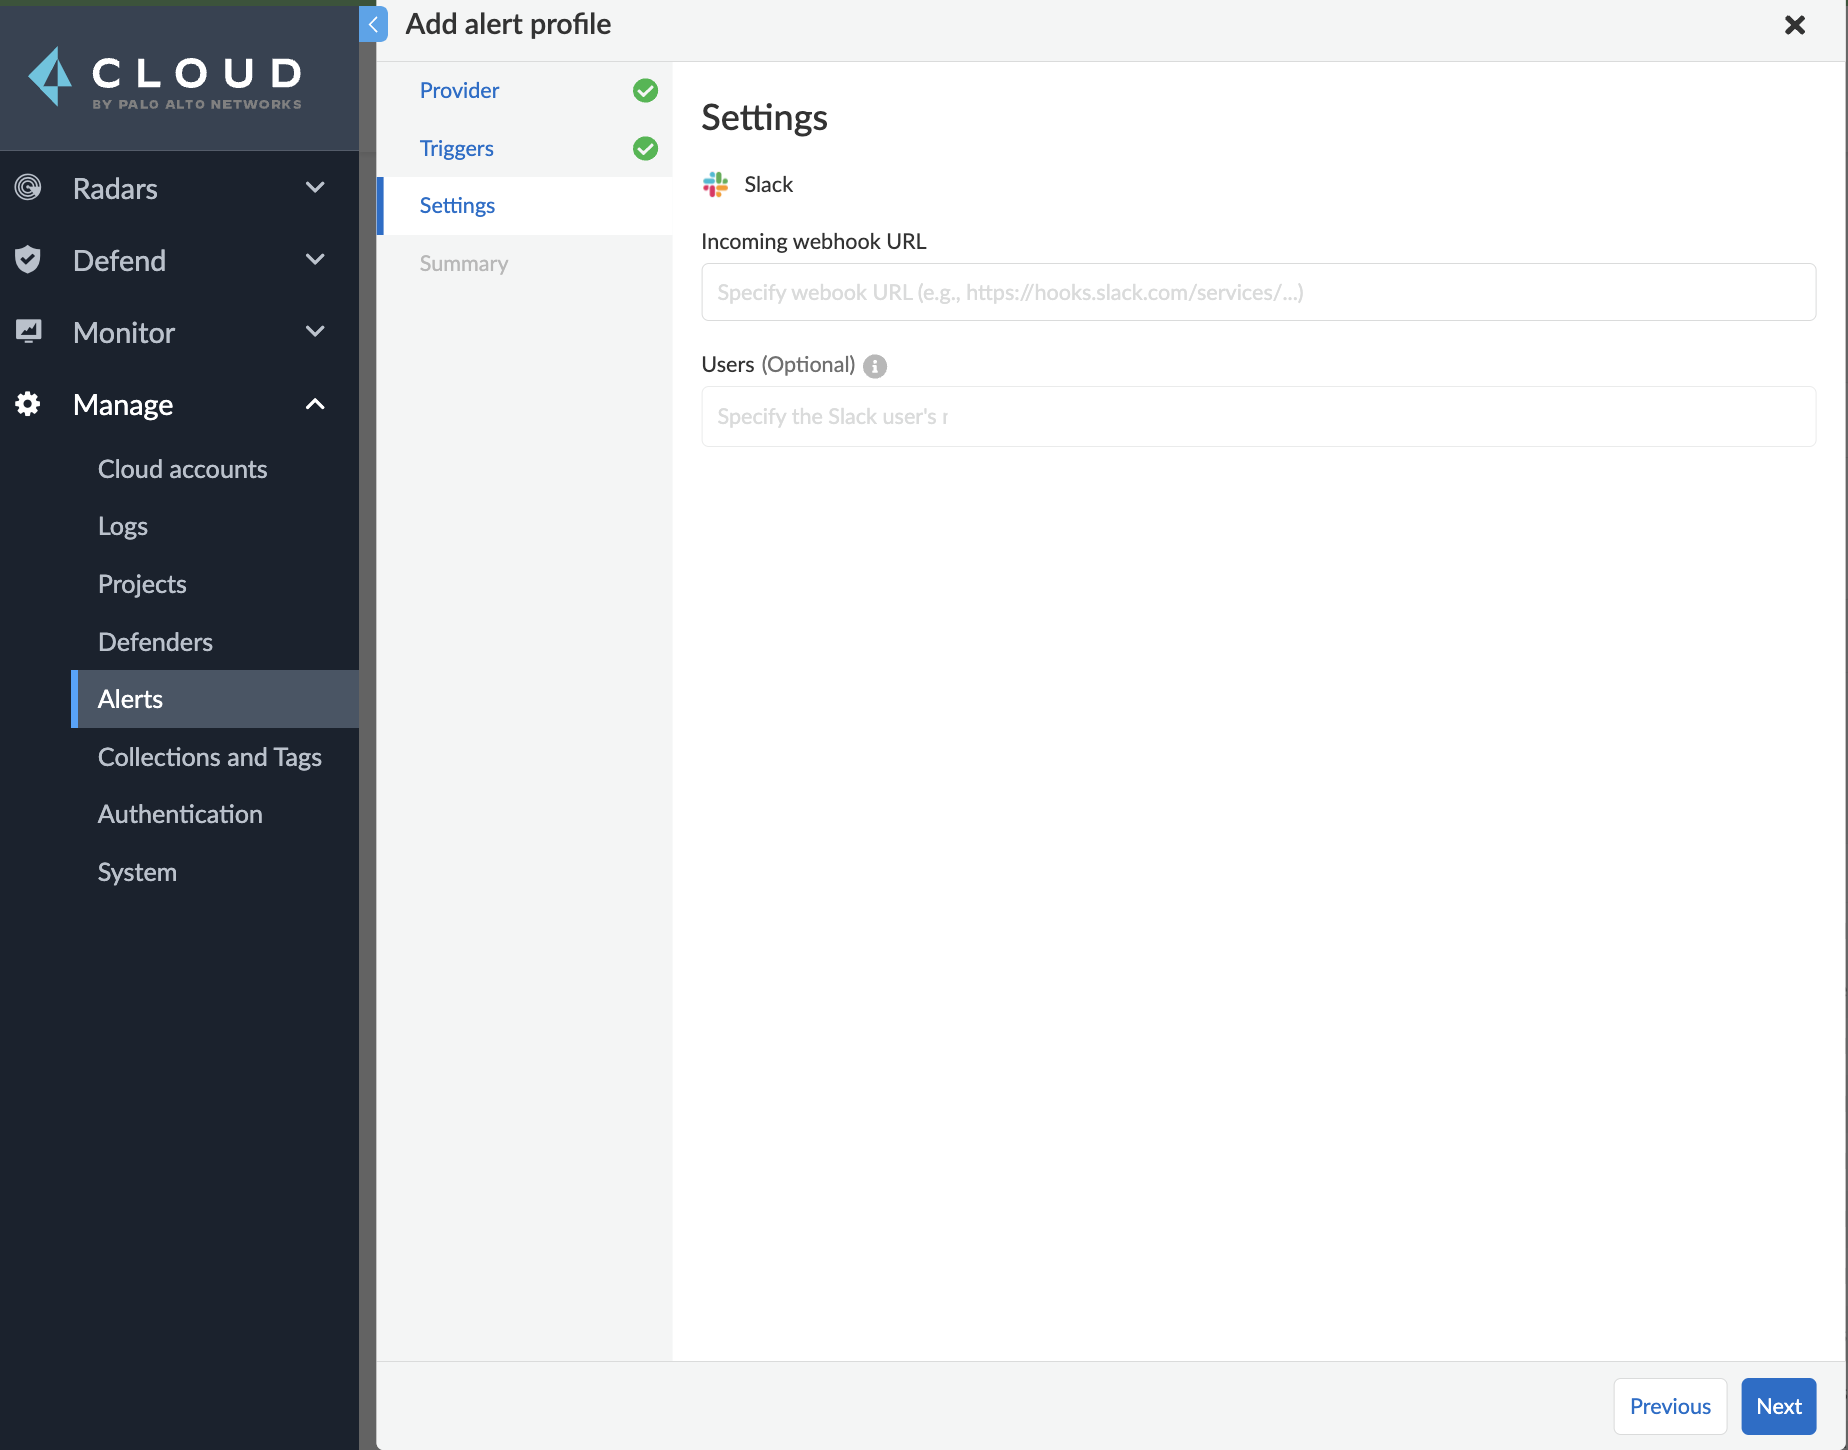Click the Defend shield icon
The width and height of the screenshot is (1848, 1450).
[x=28, y=260]
